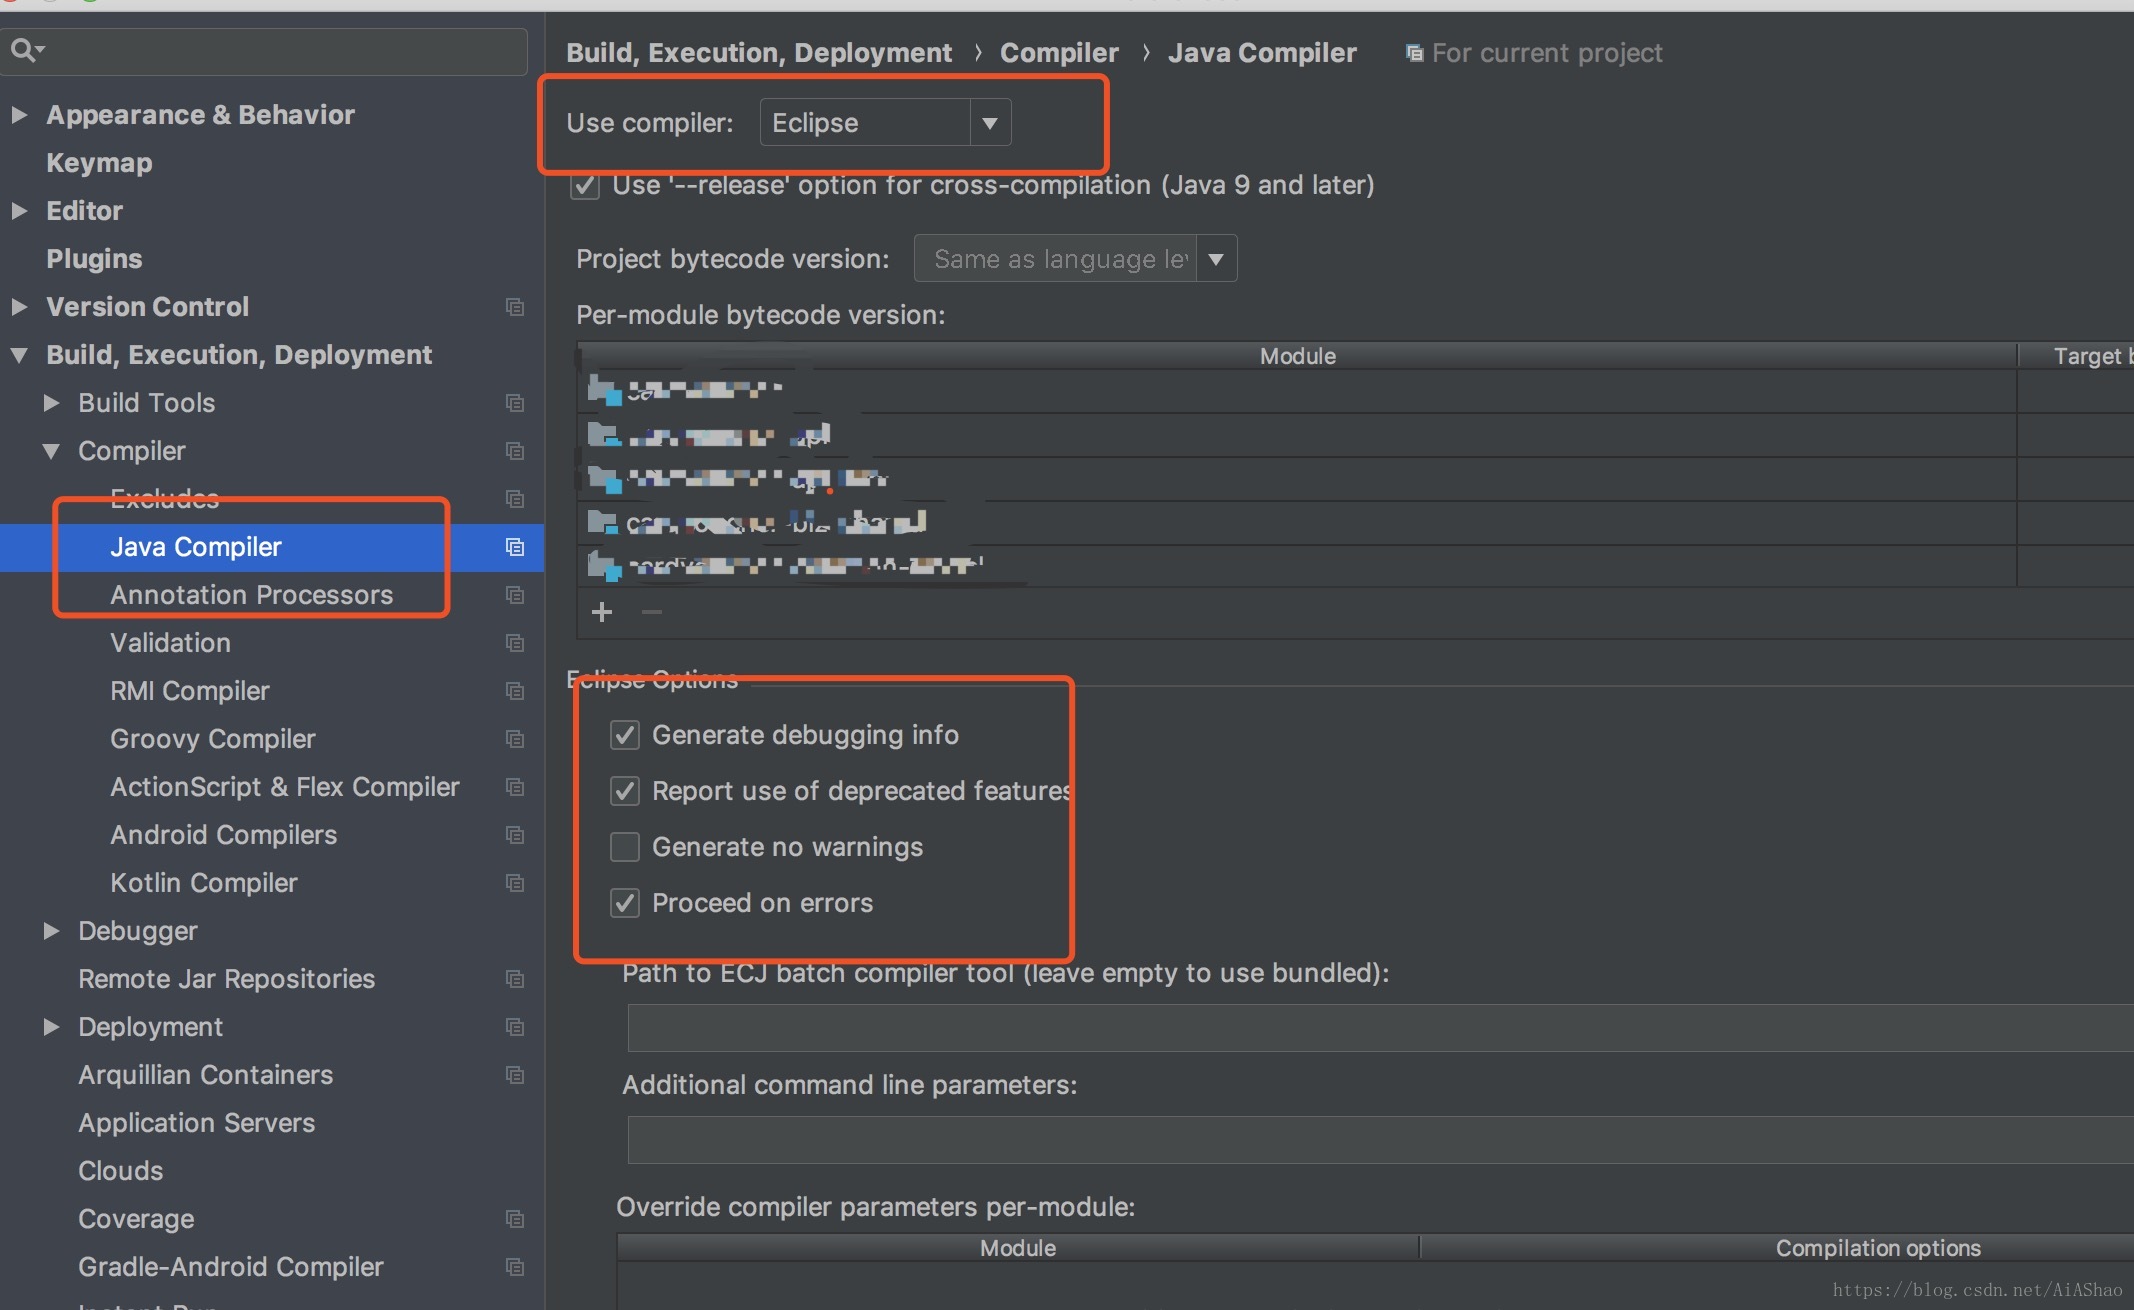This screenshot has height=1310, width=2134.
Task: Expand Build Tools node
Action: tap(51, 403)
